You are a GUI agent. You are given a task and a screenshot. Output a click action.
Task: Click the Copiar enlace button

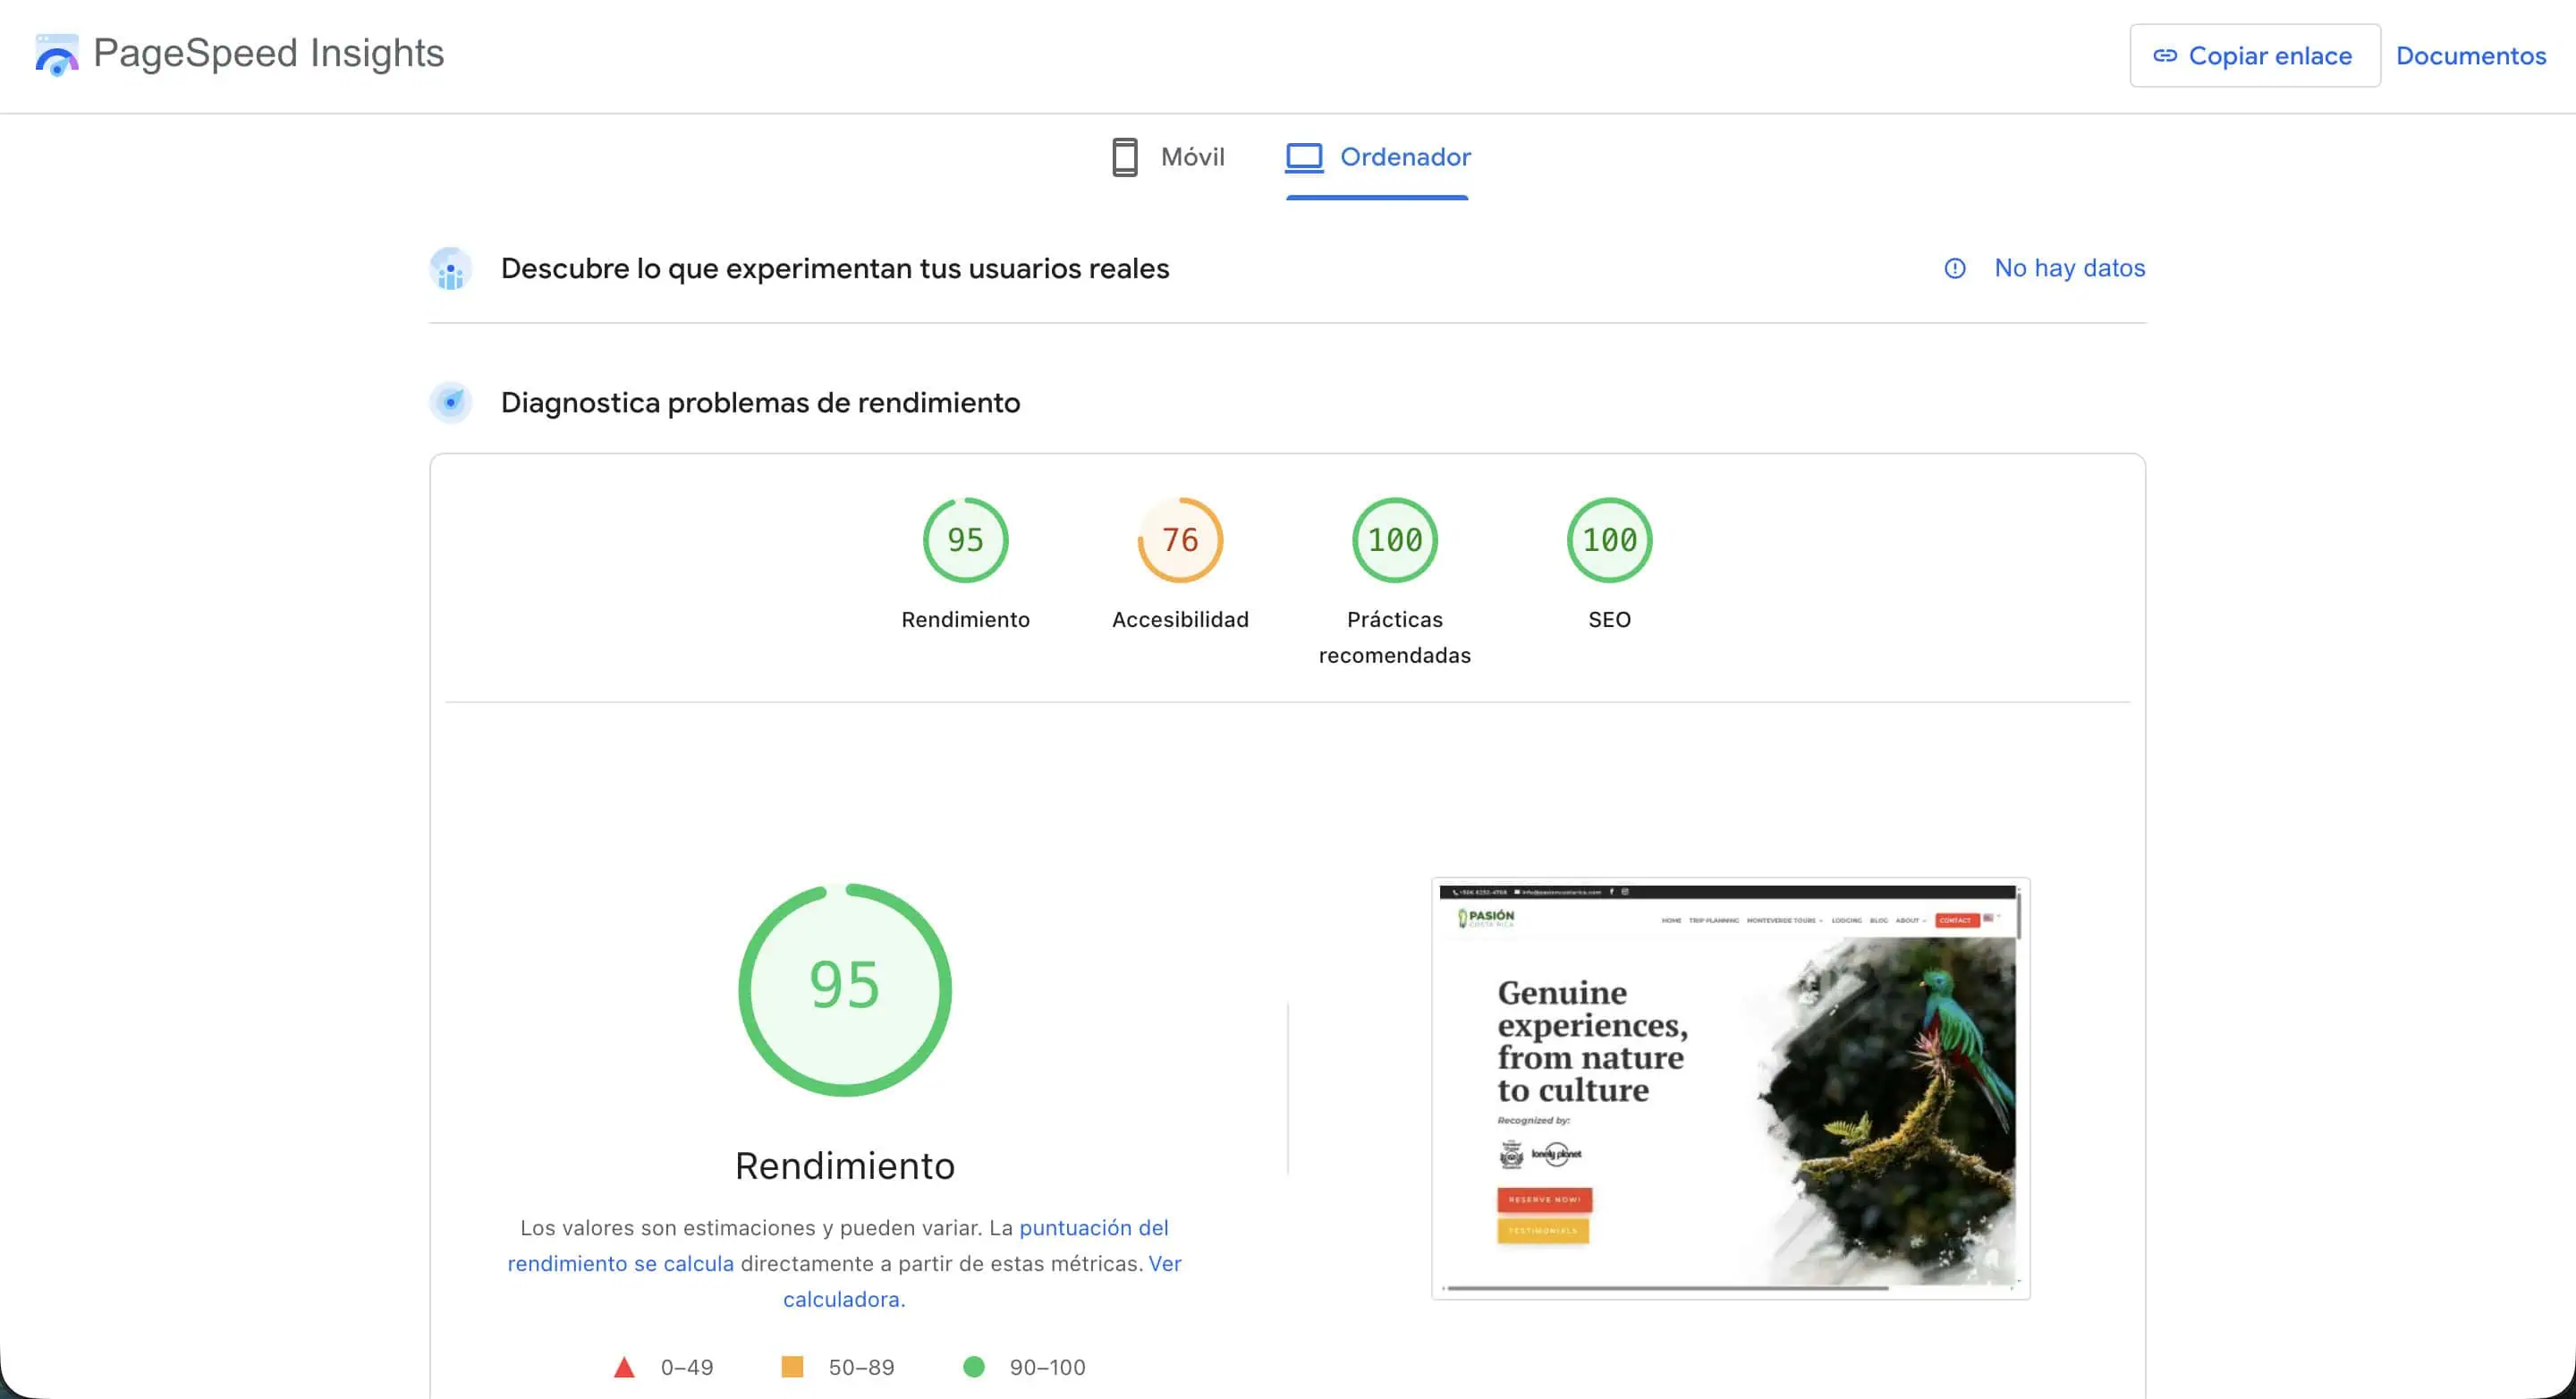pyautogui.click(x=2255, y=56)
